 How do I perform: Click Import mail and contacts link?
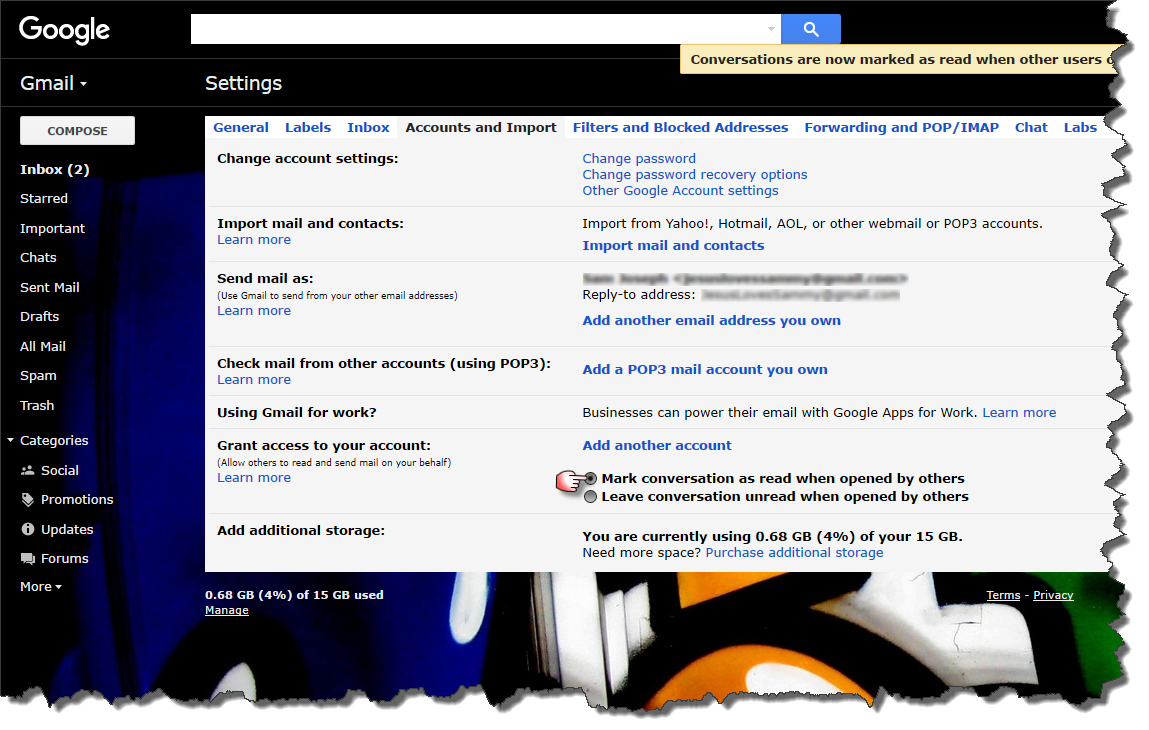(673, 246)
